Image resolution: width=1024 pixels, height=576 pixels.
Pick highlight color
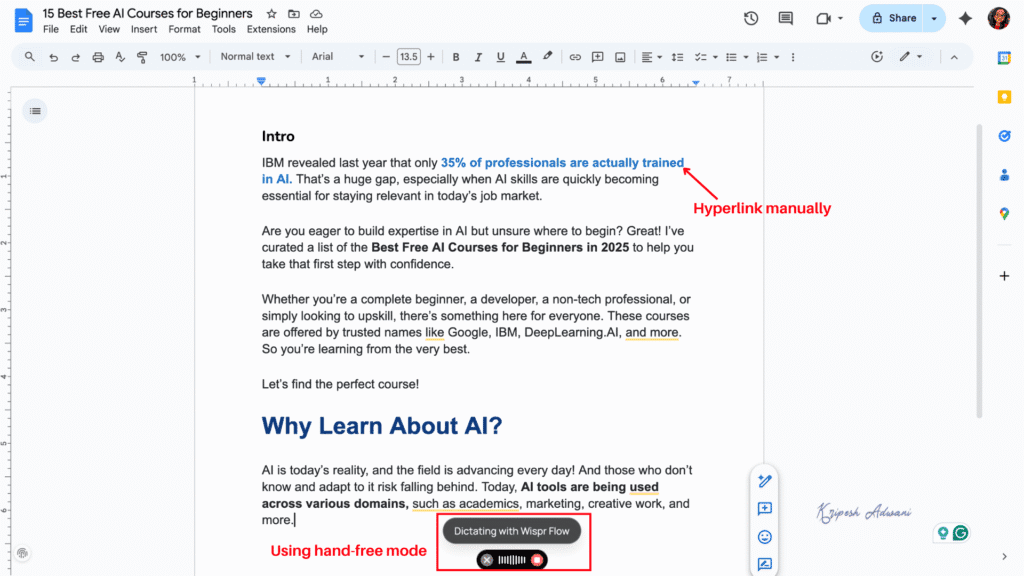(x=547, y=57)
